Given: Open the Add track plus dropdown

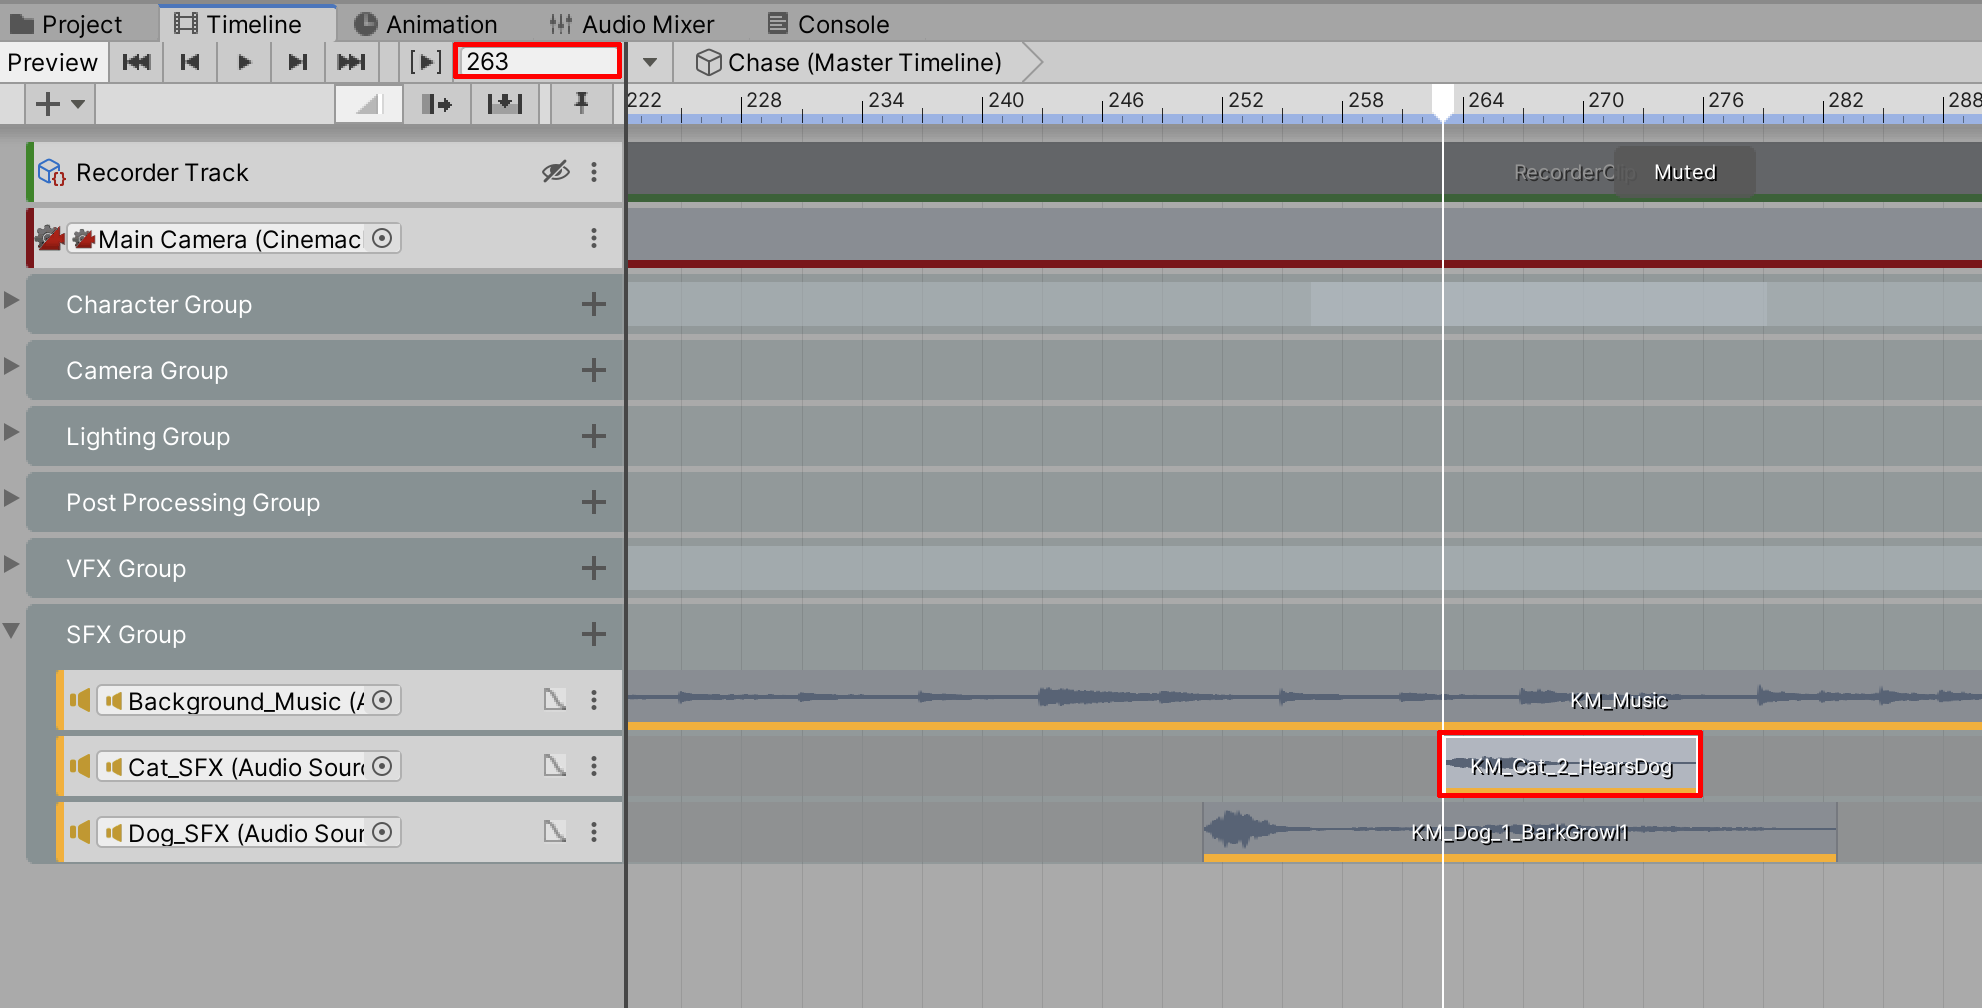Looking at the screenshot, I should click(x=59, y=103).
